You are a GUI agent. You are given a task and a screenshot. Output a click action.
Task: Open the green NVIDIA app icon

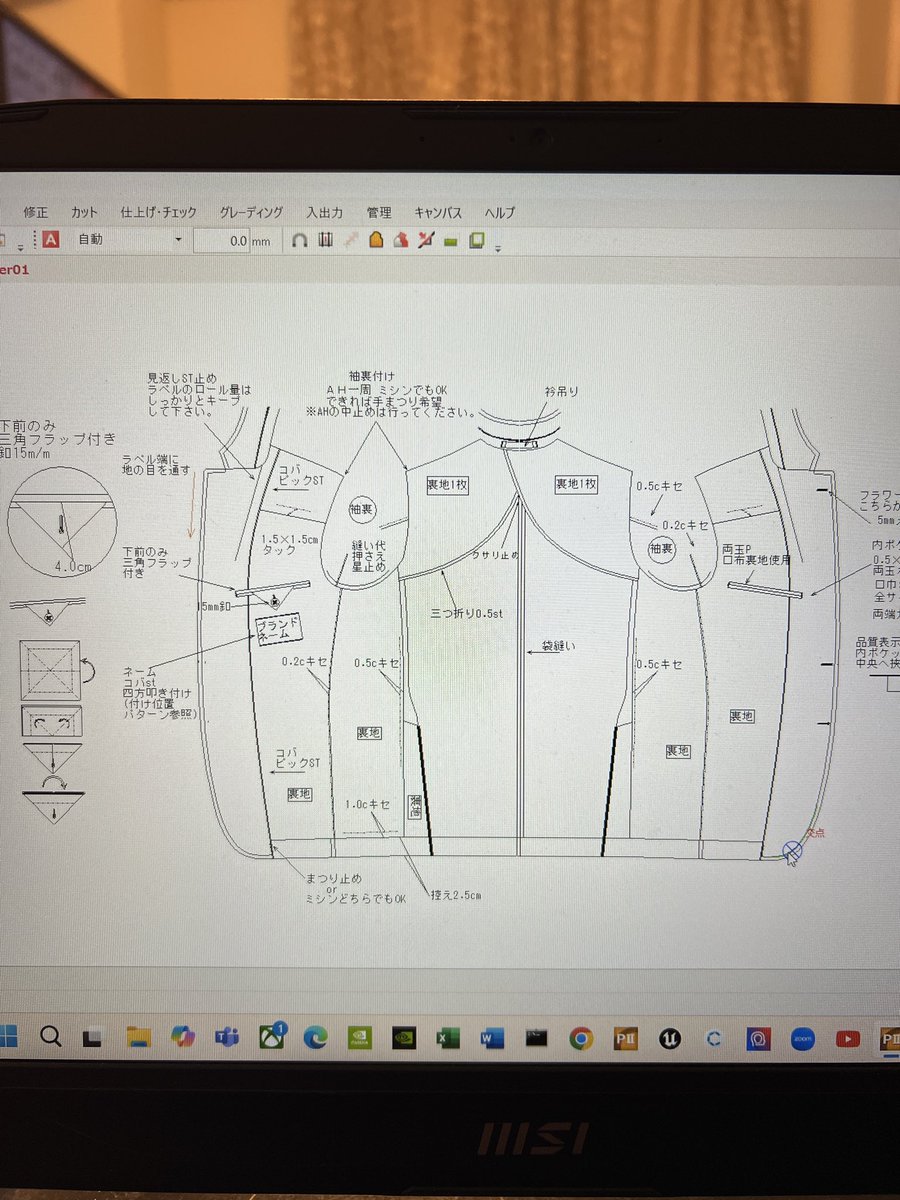coord(360,1038)
